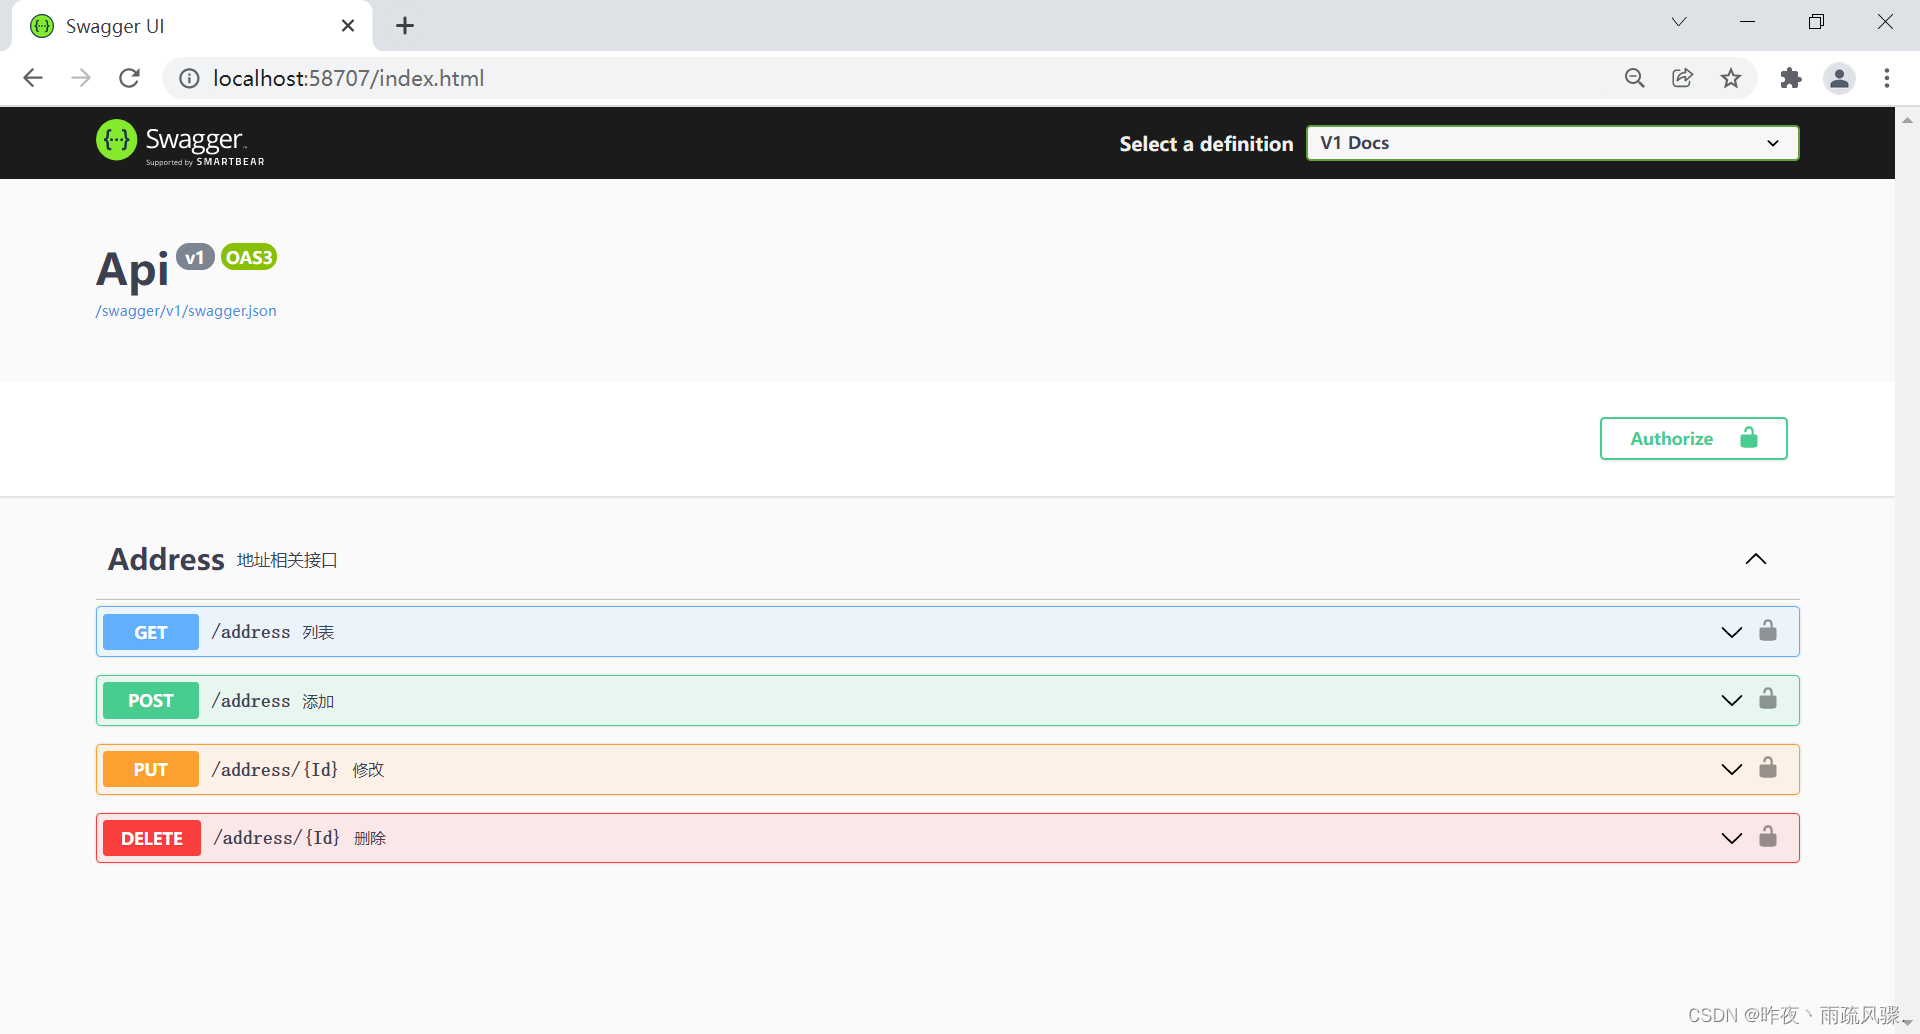Reload the Swagger UI page
The height and width of the screenshot is (1034, 1920).
[x=129, y=78]
